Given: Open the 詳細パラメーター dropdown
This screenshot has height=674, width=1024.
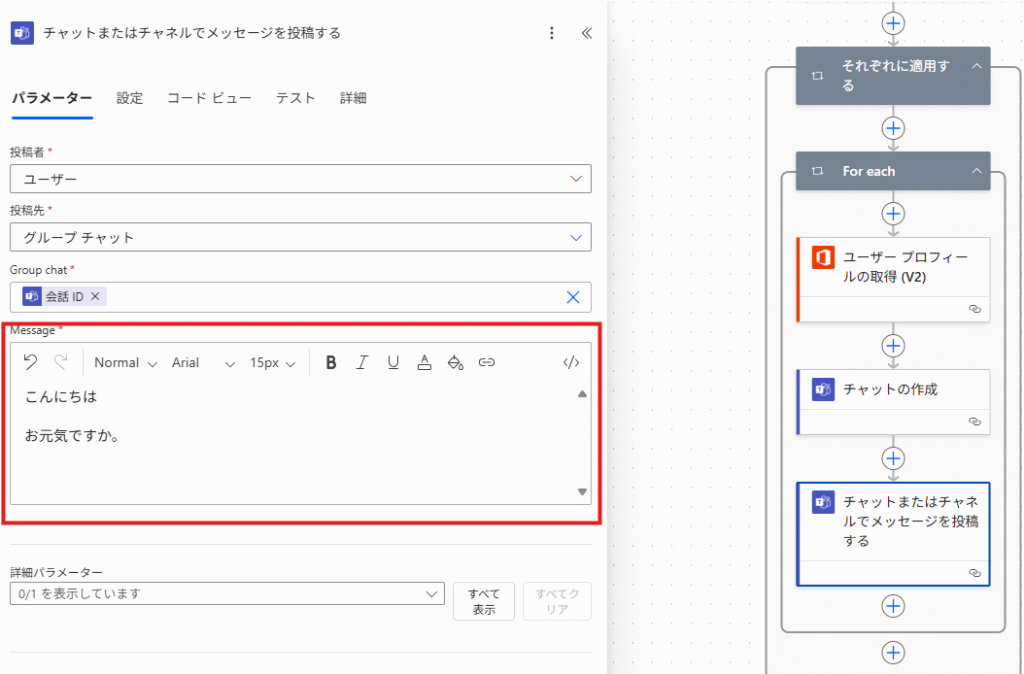Looking at the screenshot, I should (x=227, y=594).
